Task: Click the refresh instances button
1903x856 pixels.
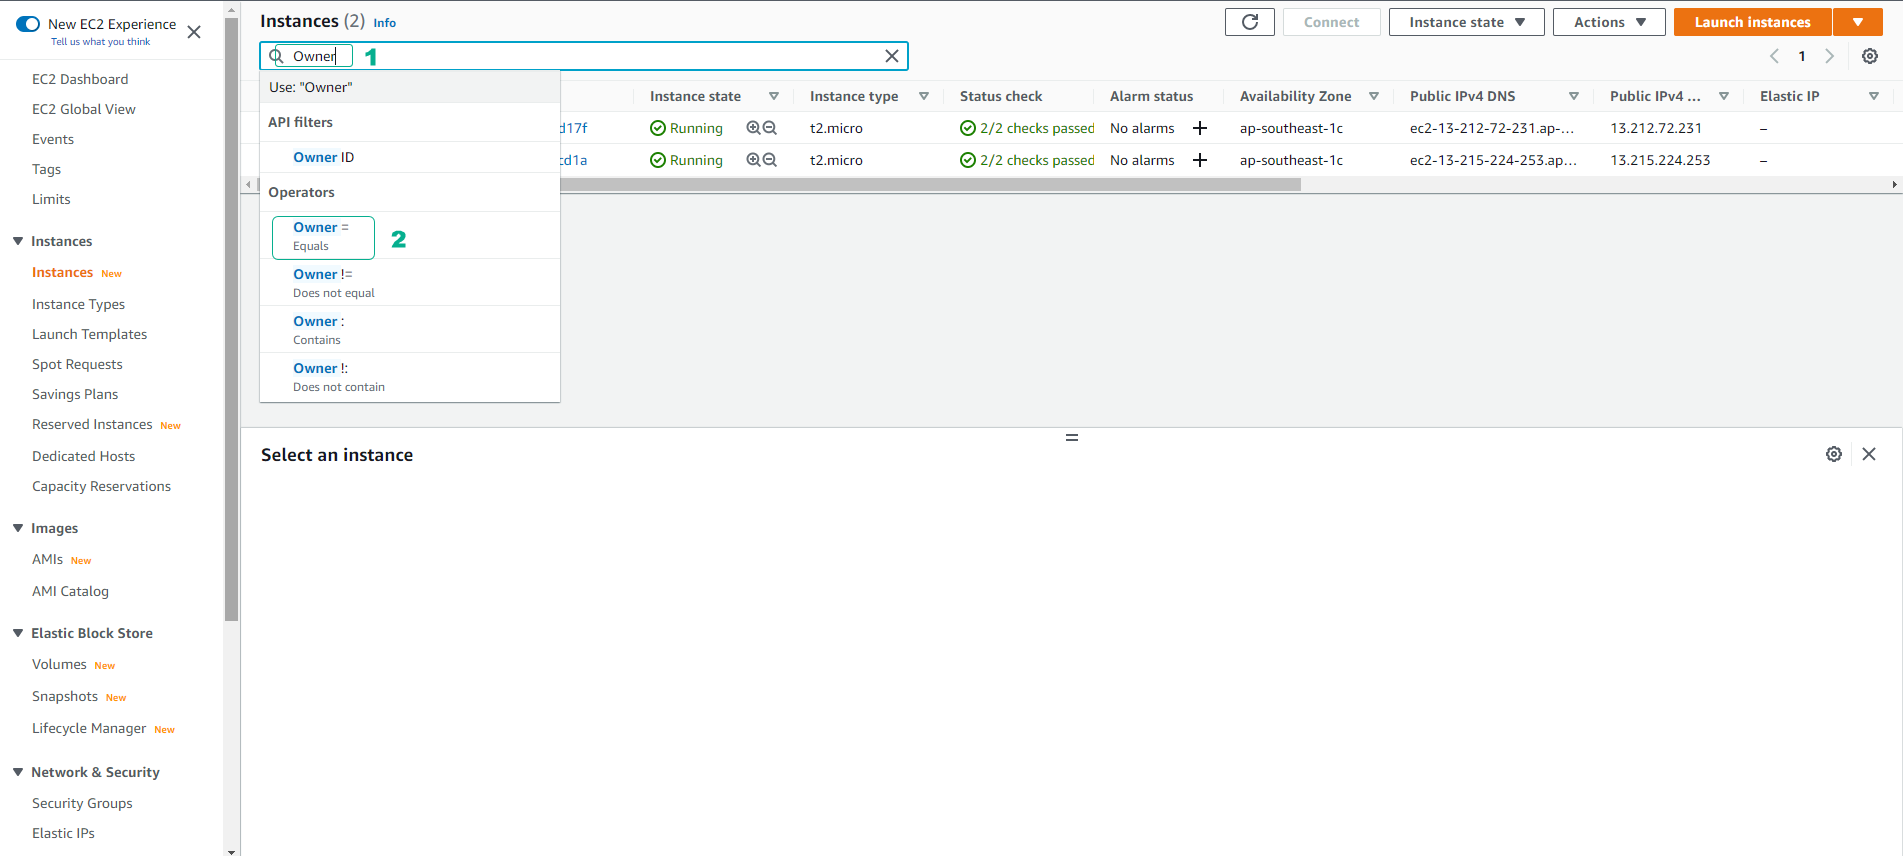Action: tap(1250, 22)
